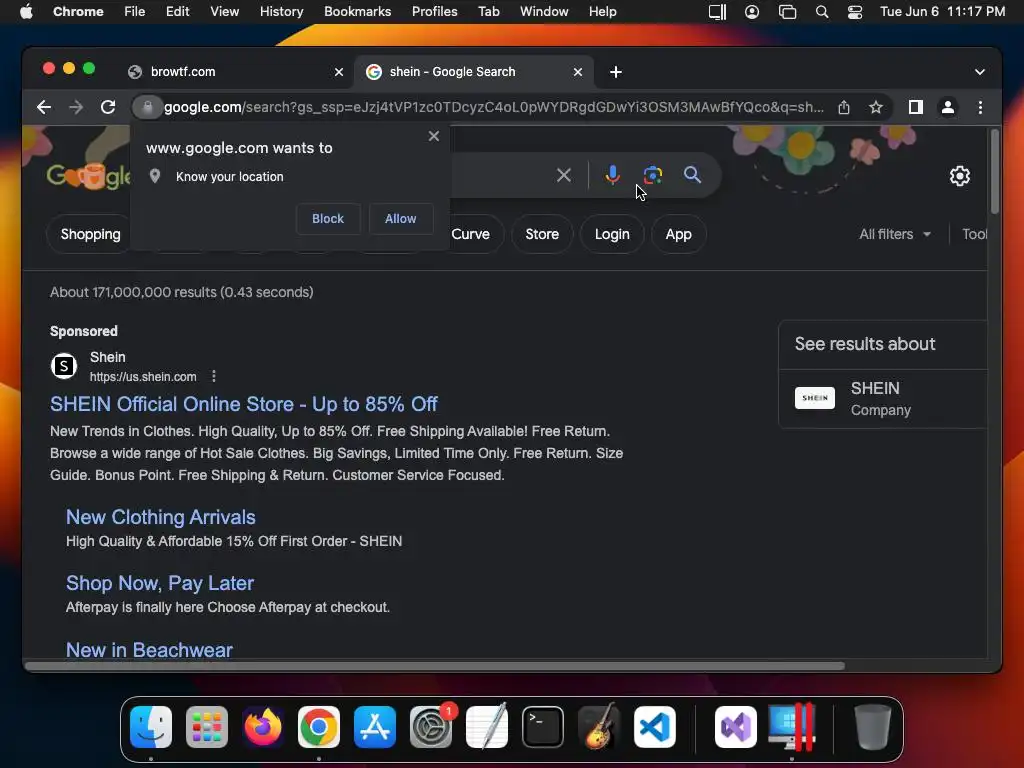The image size is (1024, 768).
Task: Open New Clothing Arrivals link
Action: click(161, 517)
